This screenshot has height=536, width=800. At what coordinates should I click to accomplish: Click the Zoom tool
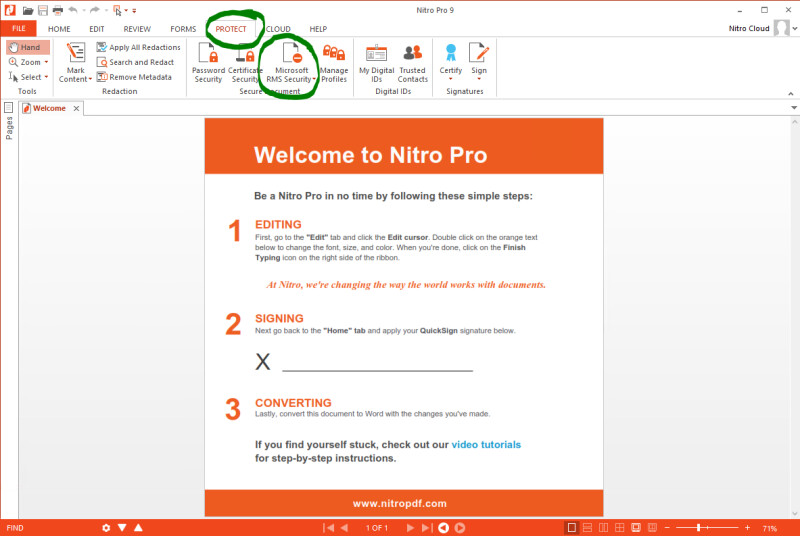25,62
